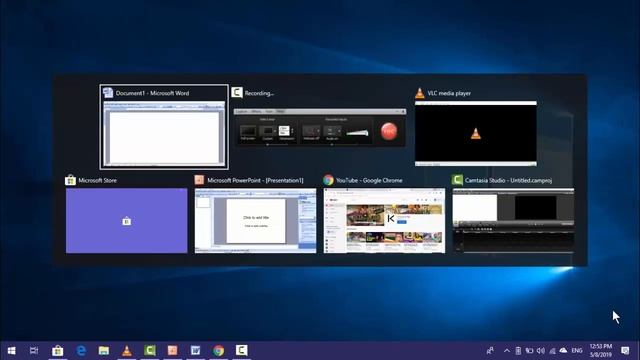Click the Word icon in the taskbar
The height and width of the screenshot is (360, 640).
(x=196, y=351)
